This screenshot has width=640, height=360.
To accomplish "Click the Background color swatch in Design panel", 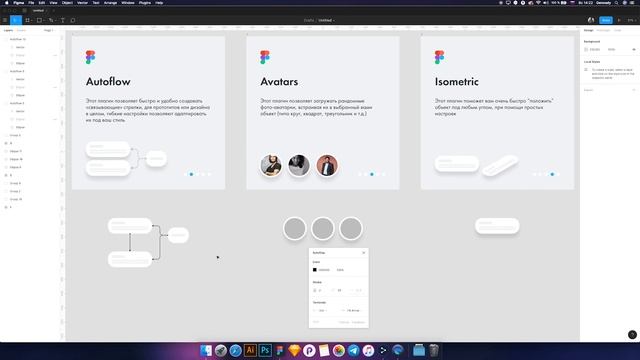I will 587,49.
